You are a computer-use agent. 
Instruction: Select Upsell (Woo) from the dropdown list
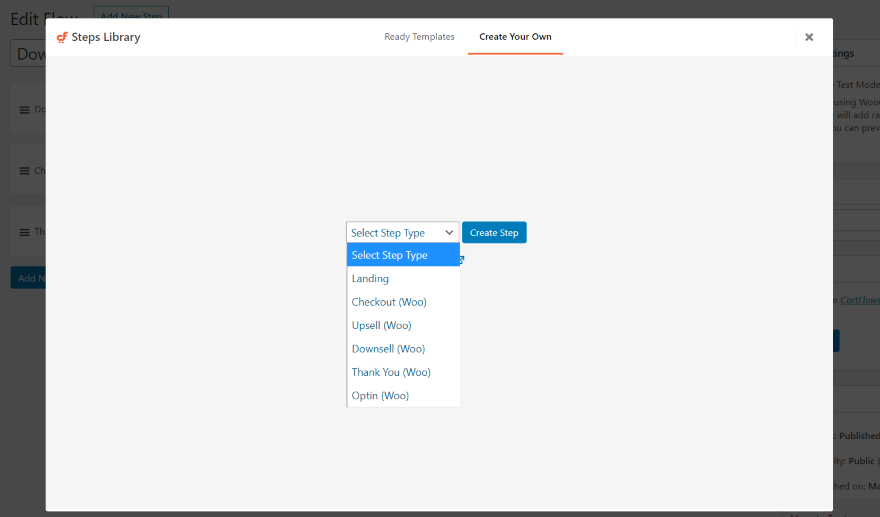pos(403,326)
